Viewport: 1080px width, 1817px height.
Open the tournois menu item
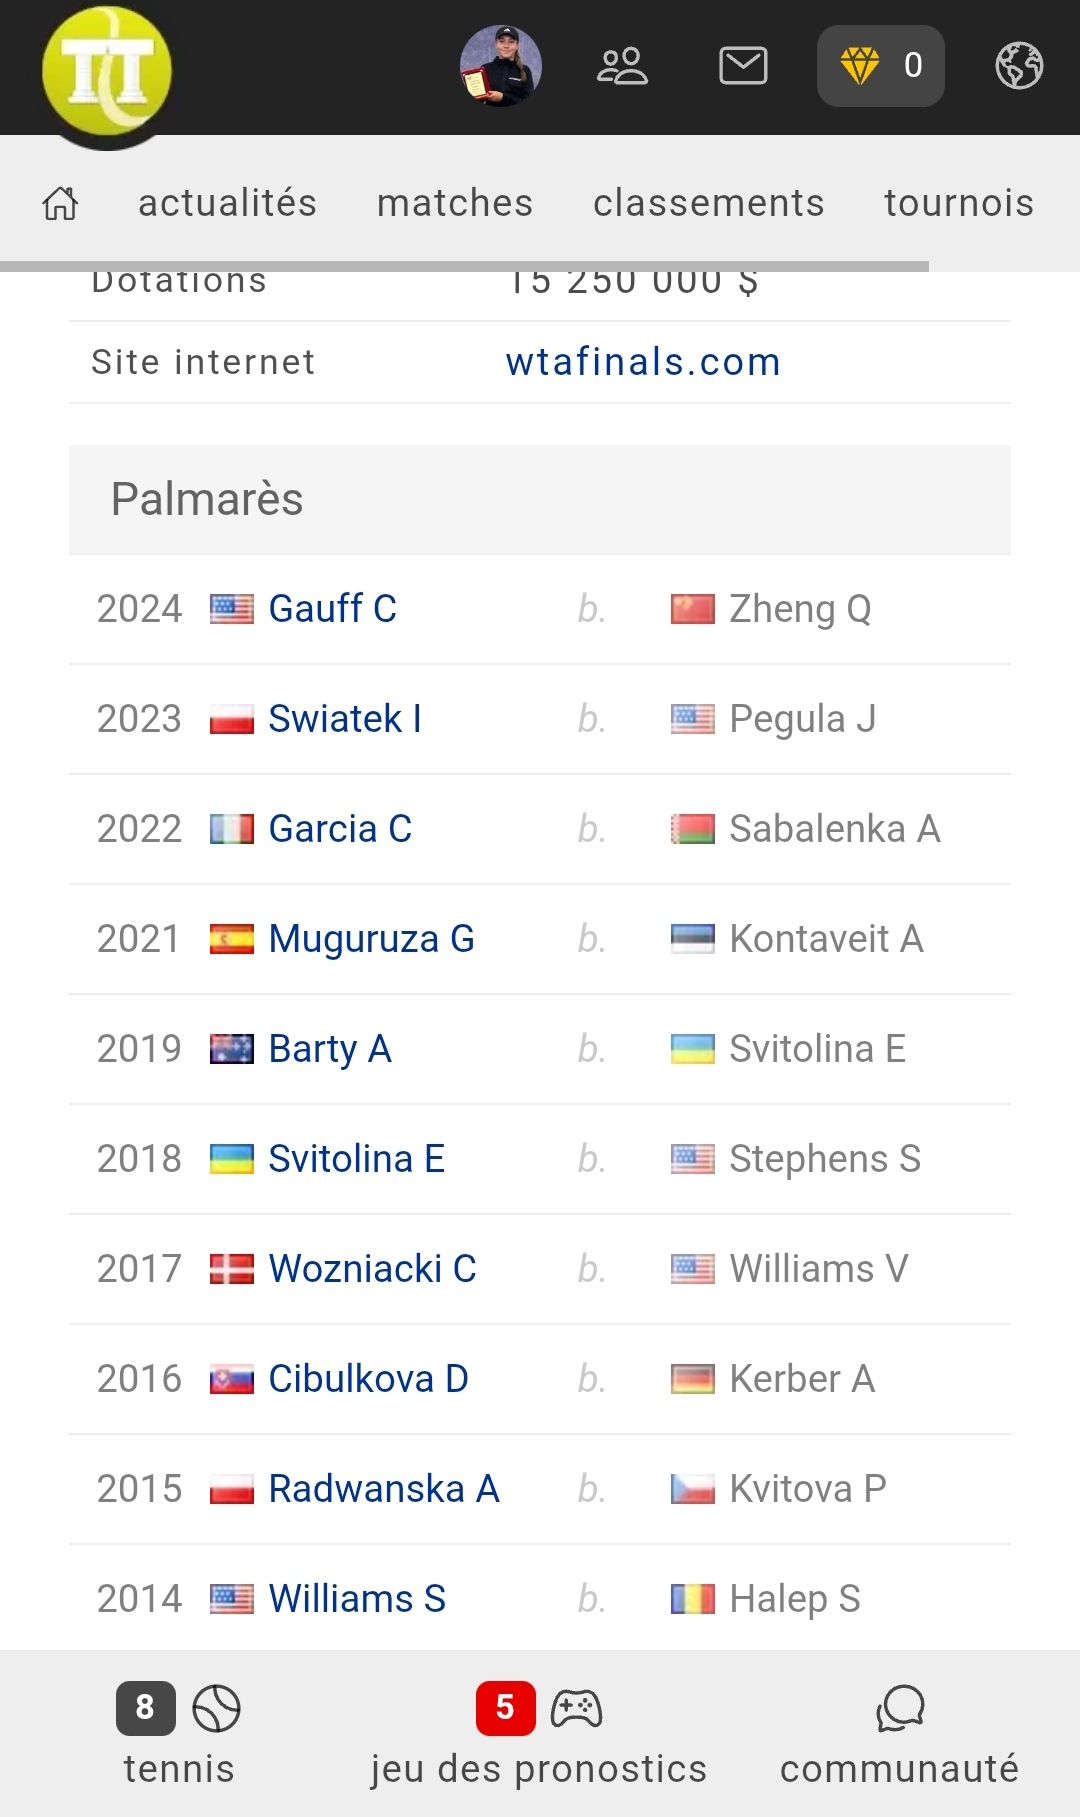coord(959,203)
